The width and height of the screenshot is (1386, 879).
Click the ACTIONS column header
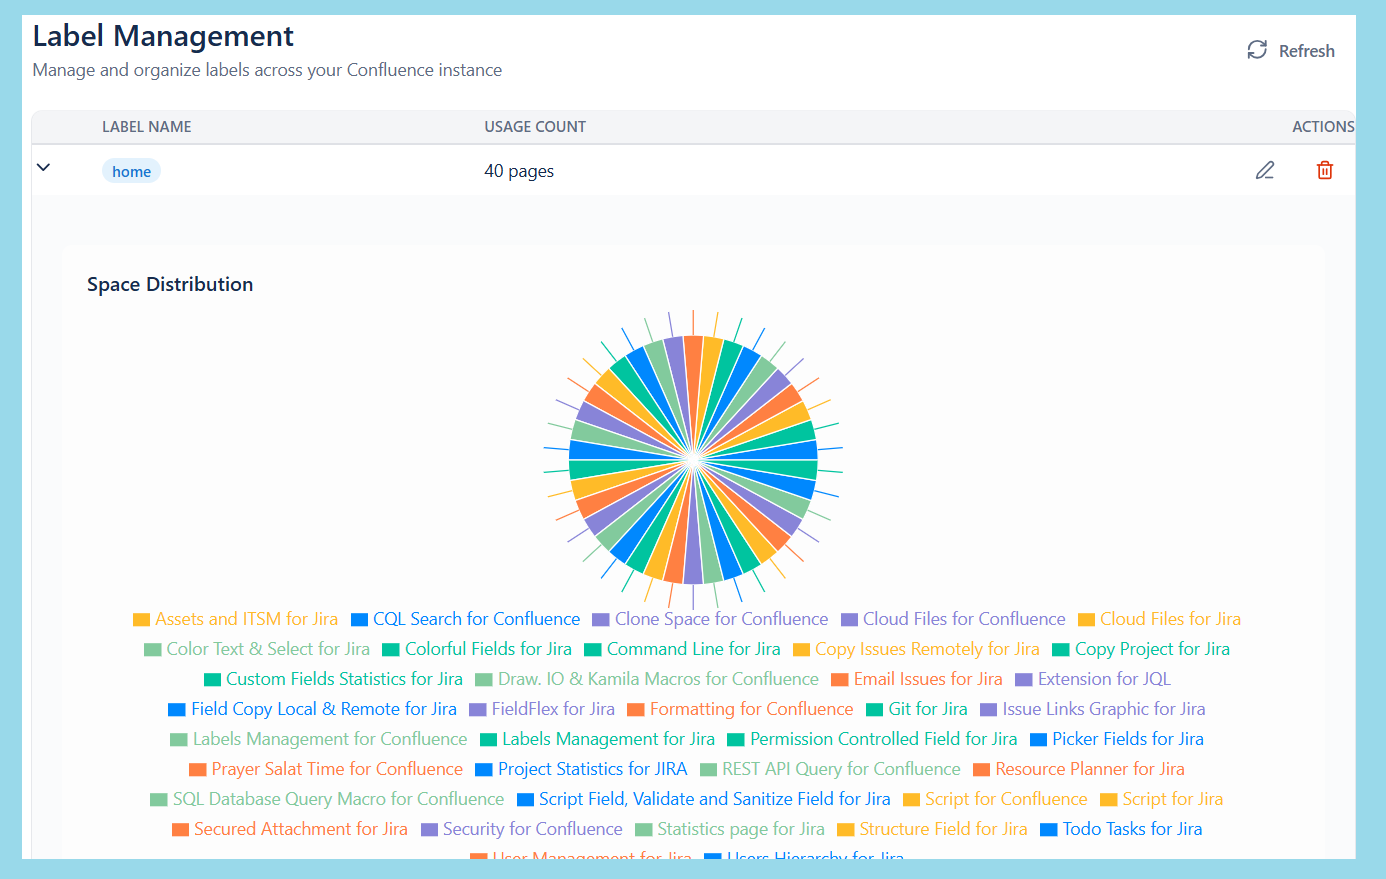pyautogui.click(x=1323, y=127)
